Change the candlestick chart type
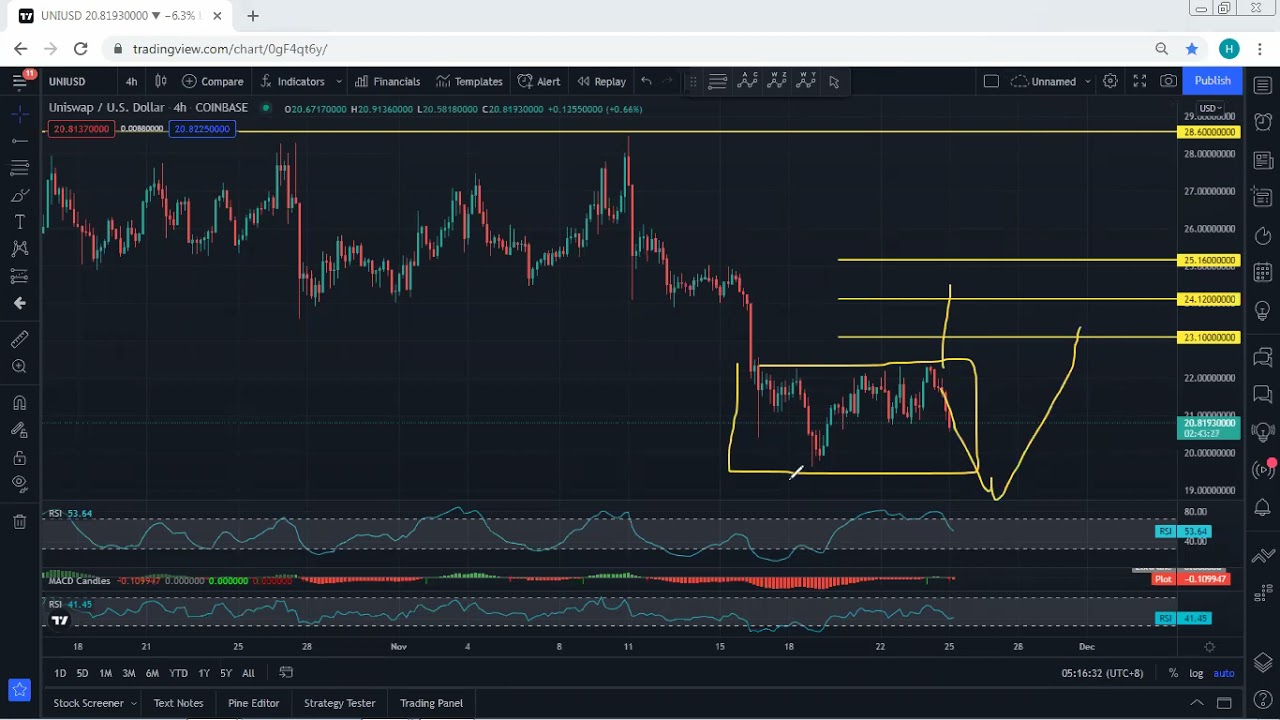The width and height of the screenshot is (1280, 720). pos(162,81)
